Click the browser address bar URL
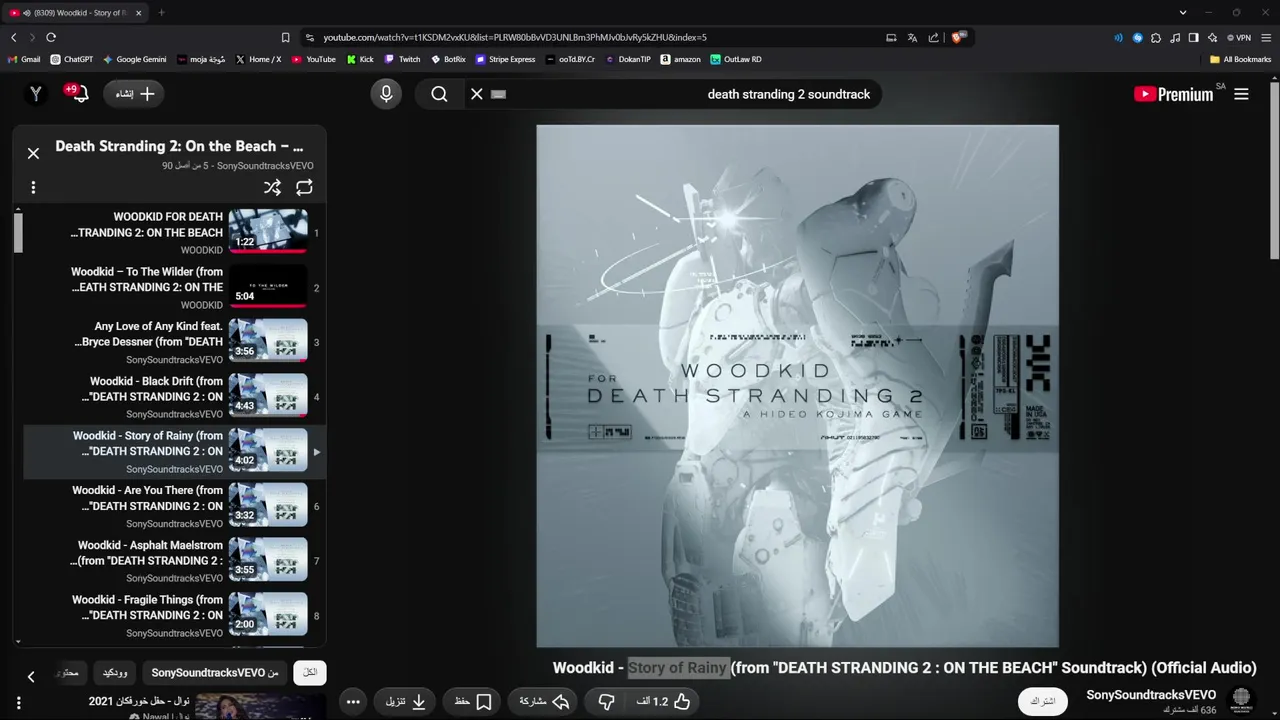The image size is (1280, 720). pos(515,37)
